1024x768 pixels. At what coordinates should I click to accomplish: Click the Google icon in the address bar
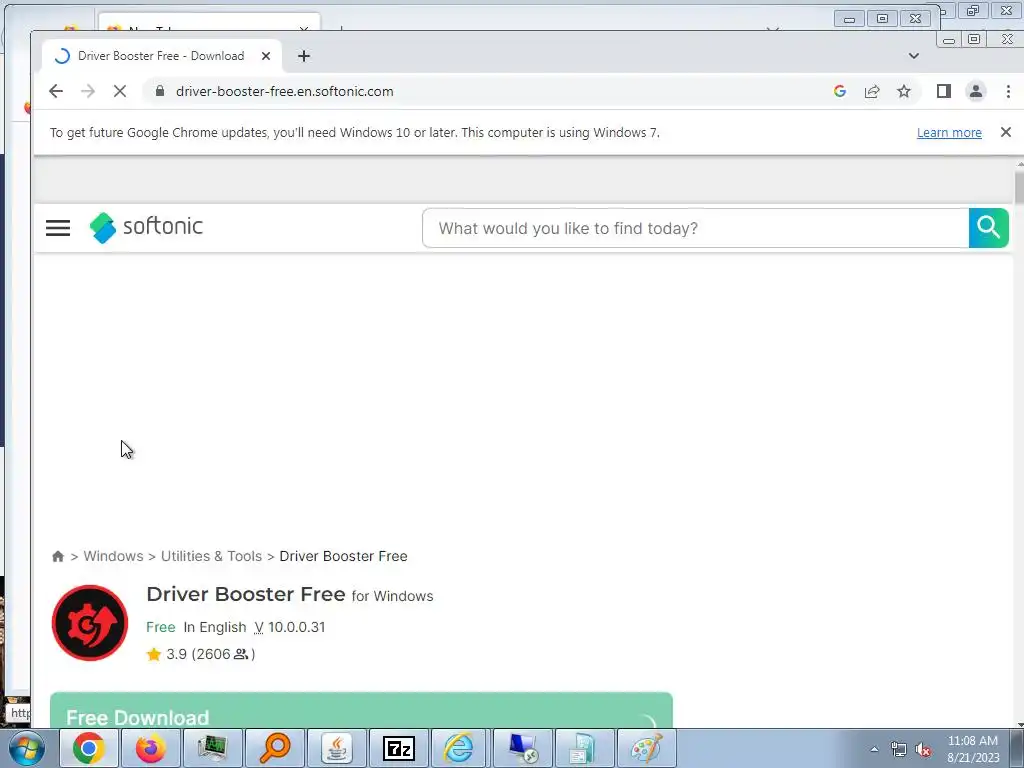tap(840, 91)
